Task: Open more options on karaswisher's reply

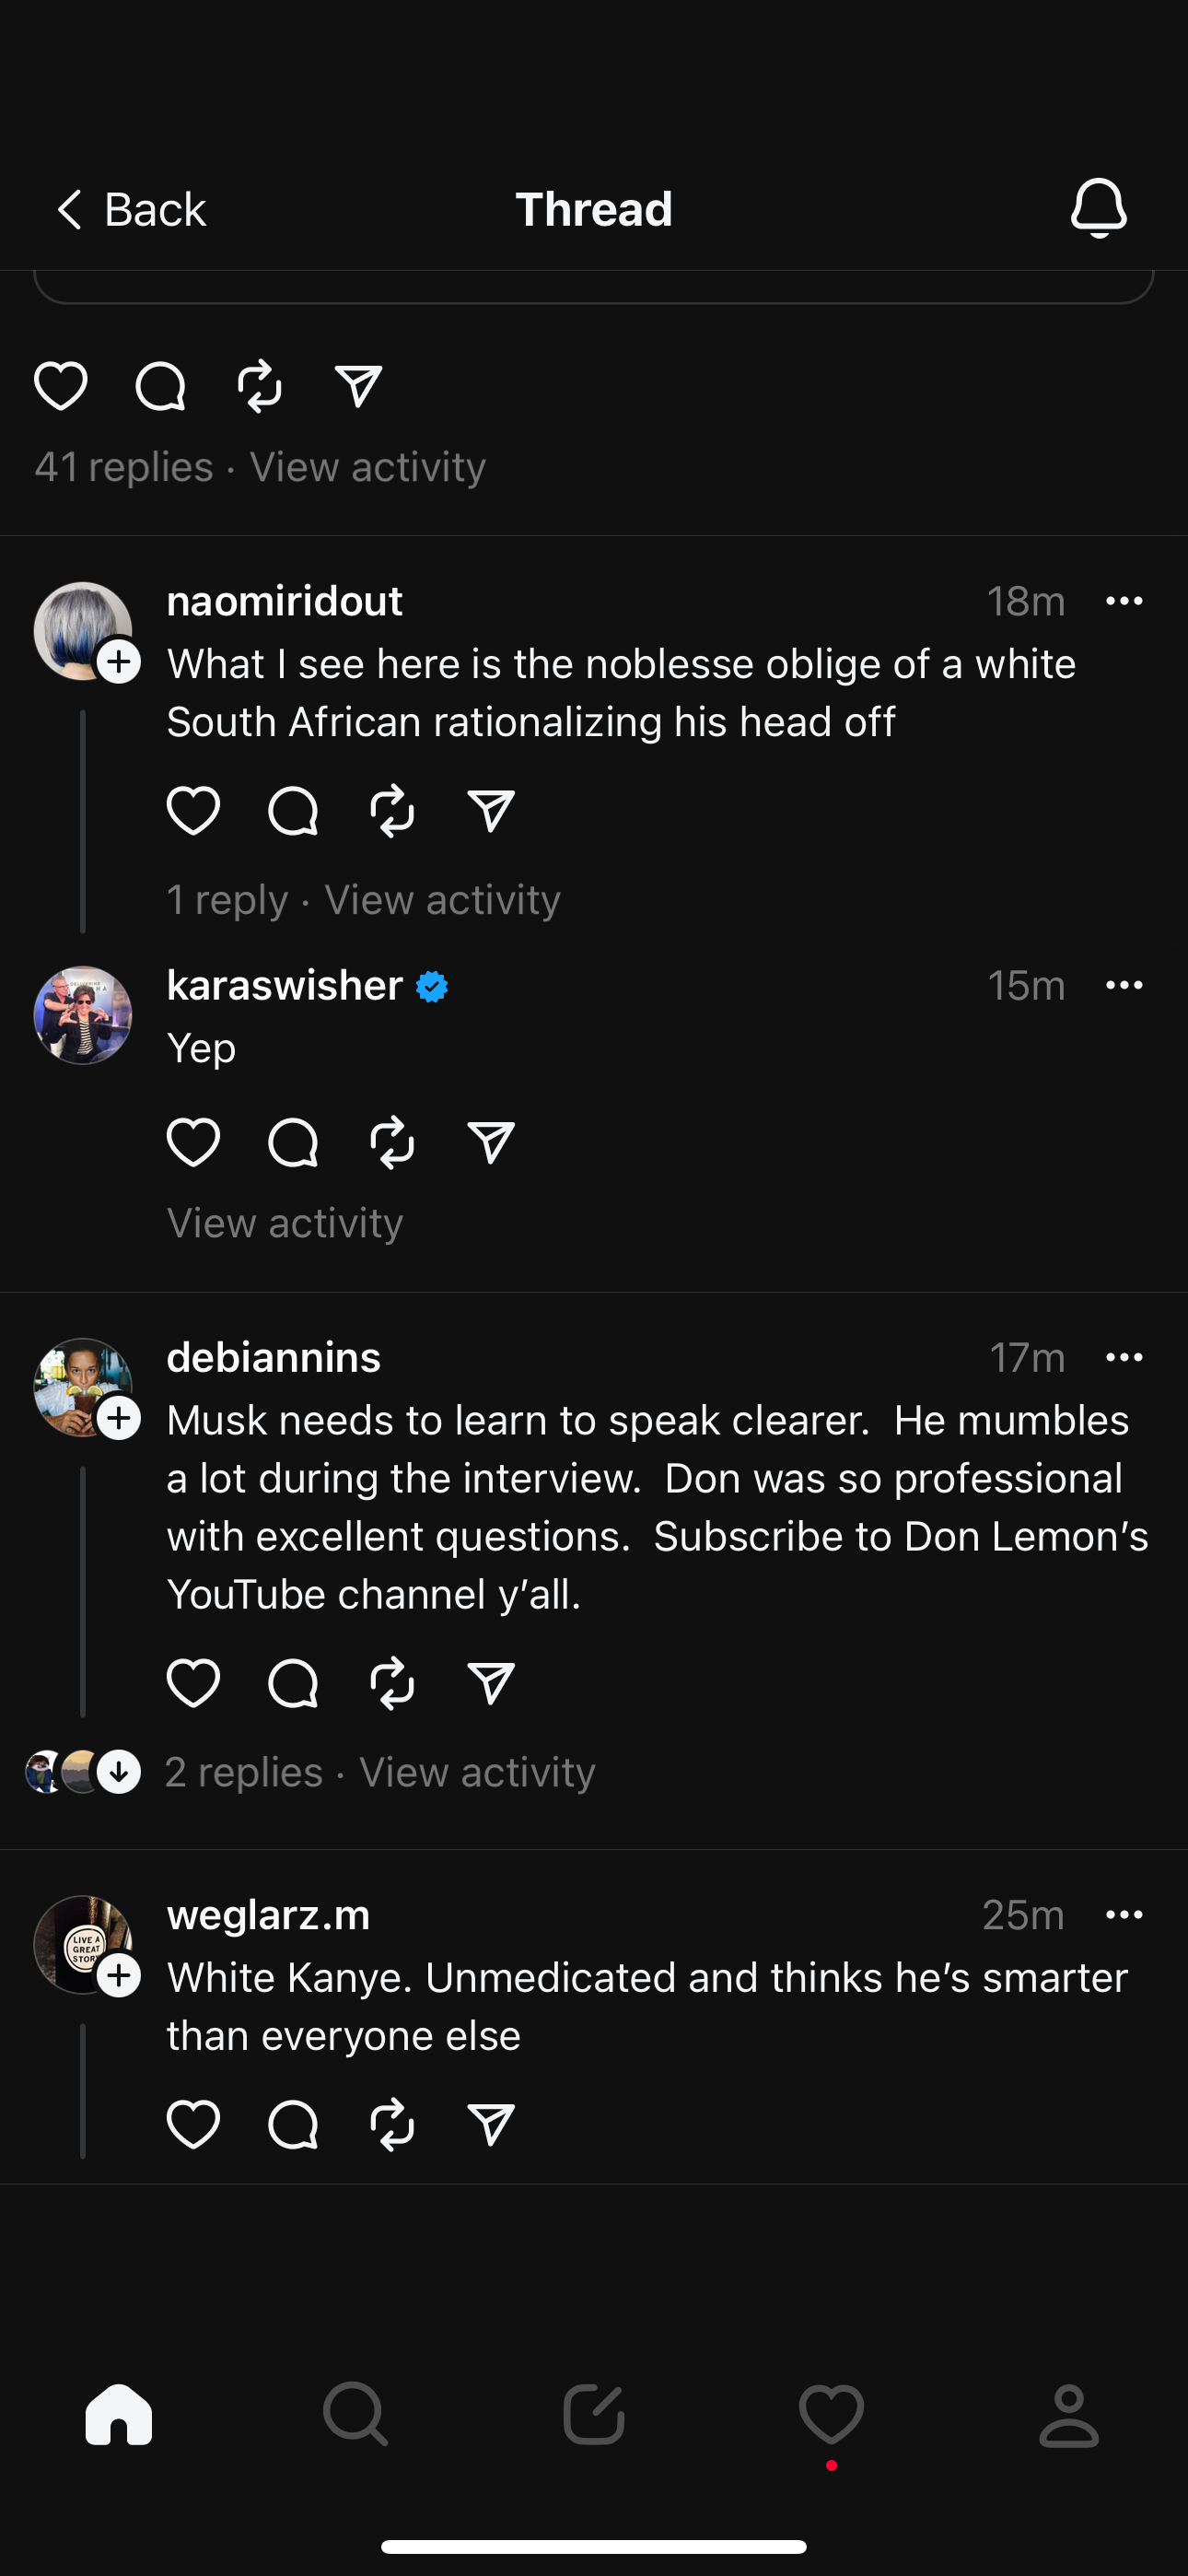Action: [x=1124, y=985]
